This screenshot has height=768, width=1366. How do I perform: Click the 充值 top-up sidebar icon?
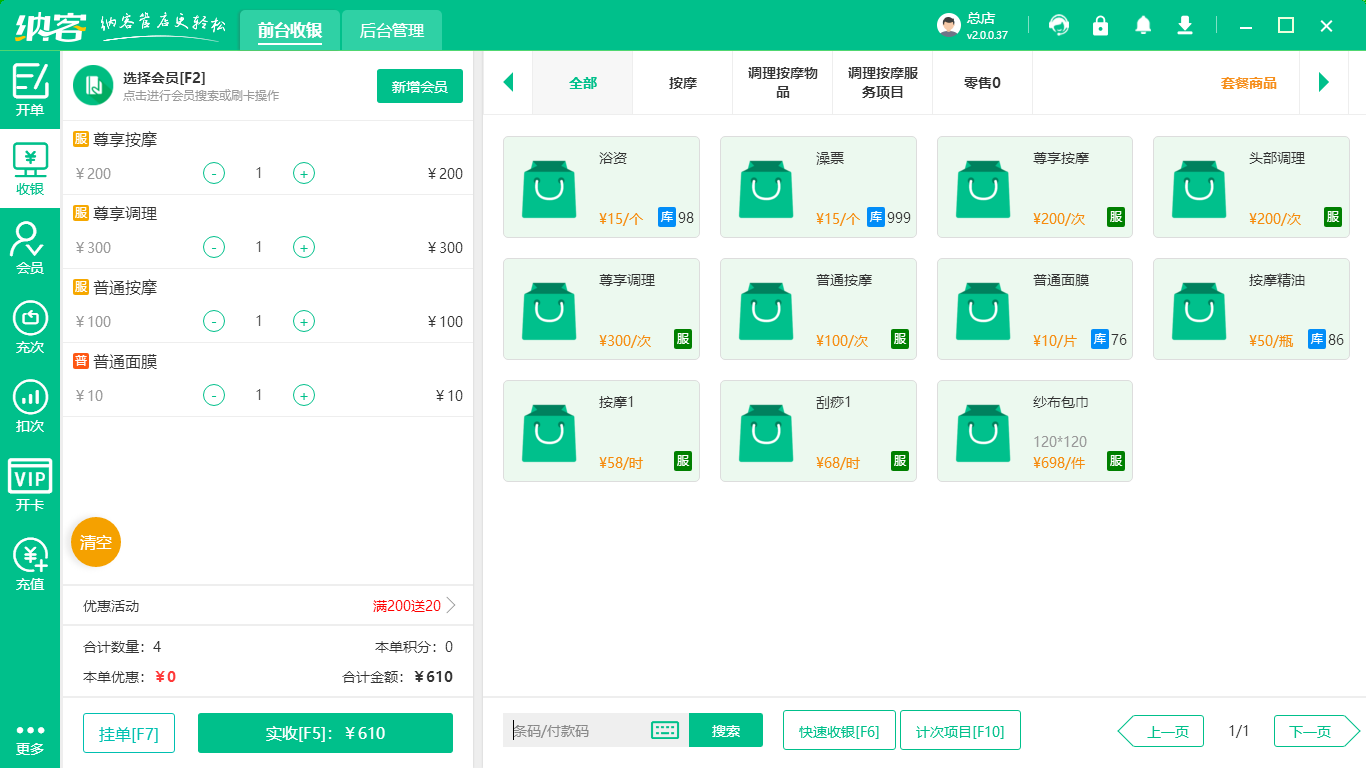30,563
